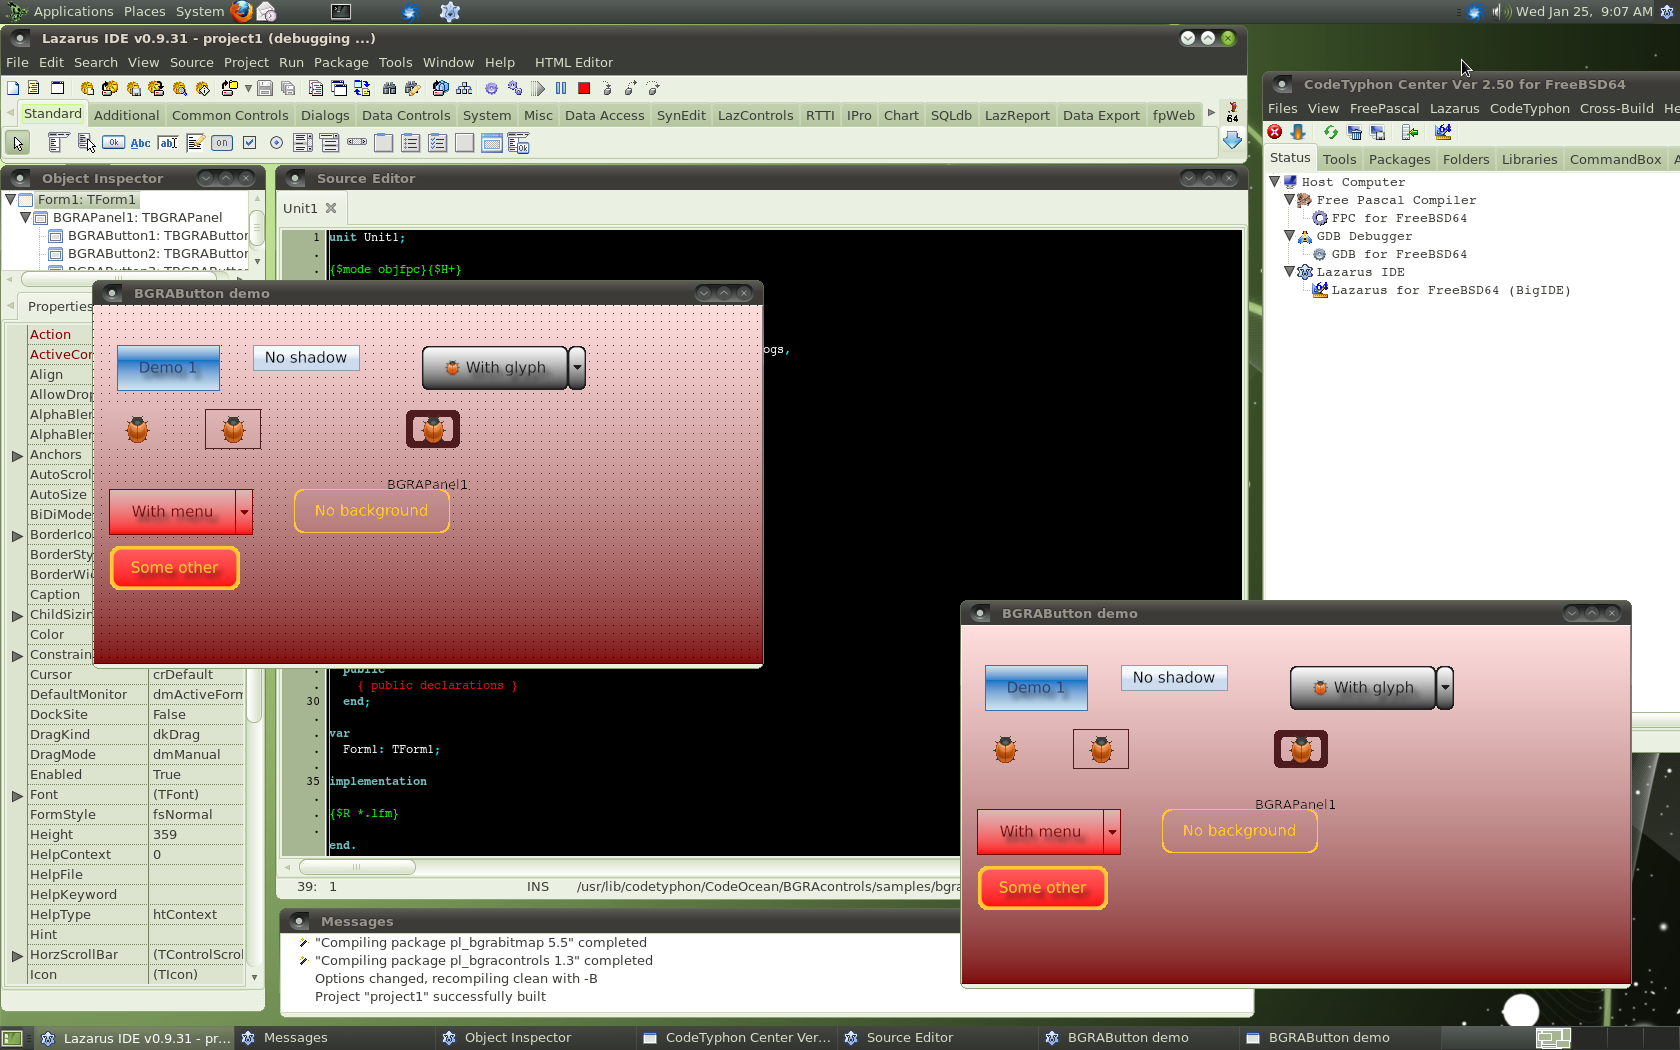Click Demo 1 button in right demo window

pos(1036,688)
